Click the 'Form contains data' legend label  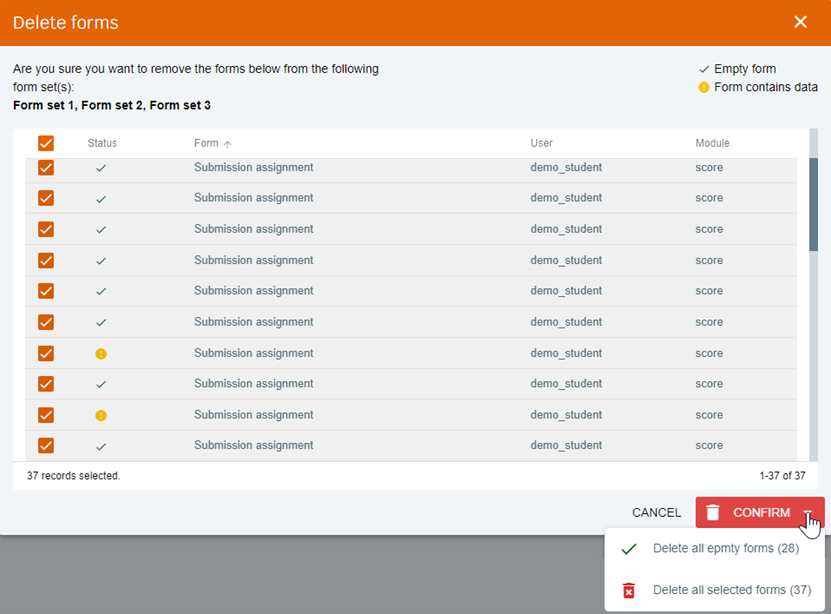pyautogui.click(x=766, y=87)
